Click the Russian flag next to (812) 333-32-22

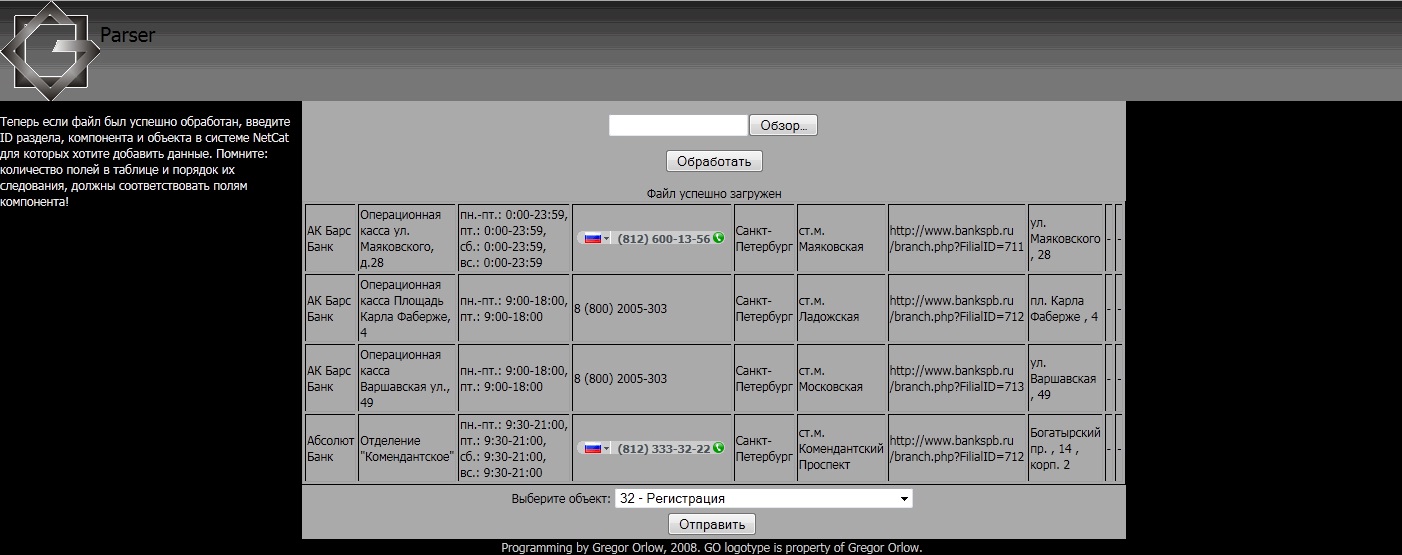[592, 449]
